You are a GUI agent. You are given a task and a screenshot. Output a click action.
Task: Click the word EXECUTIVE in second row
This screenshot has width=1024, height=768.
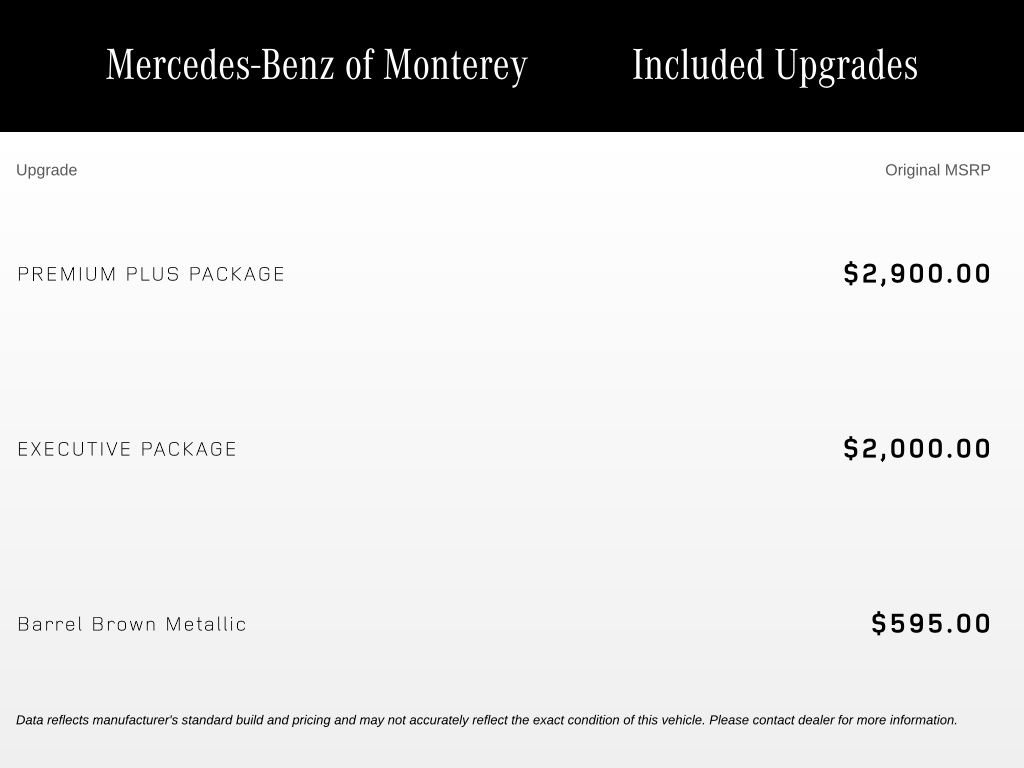tap(74, 449)
